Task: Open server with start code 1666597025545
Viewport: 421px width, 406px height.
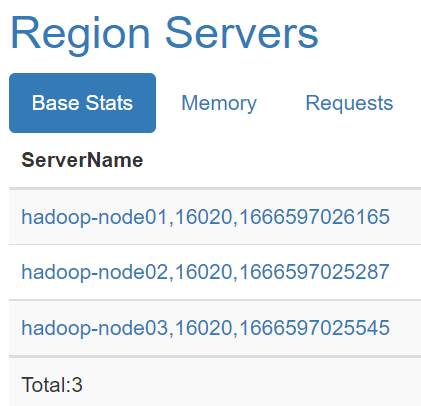Action: tap(206, 327)
